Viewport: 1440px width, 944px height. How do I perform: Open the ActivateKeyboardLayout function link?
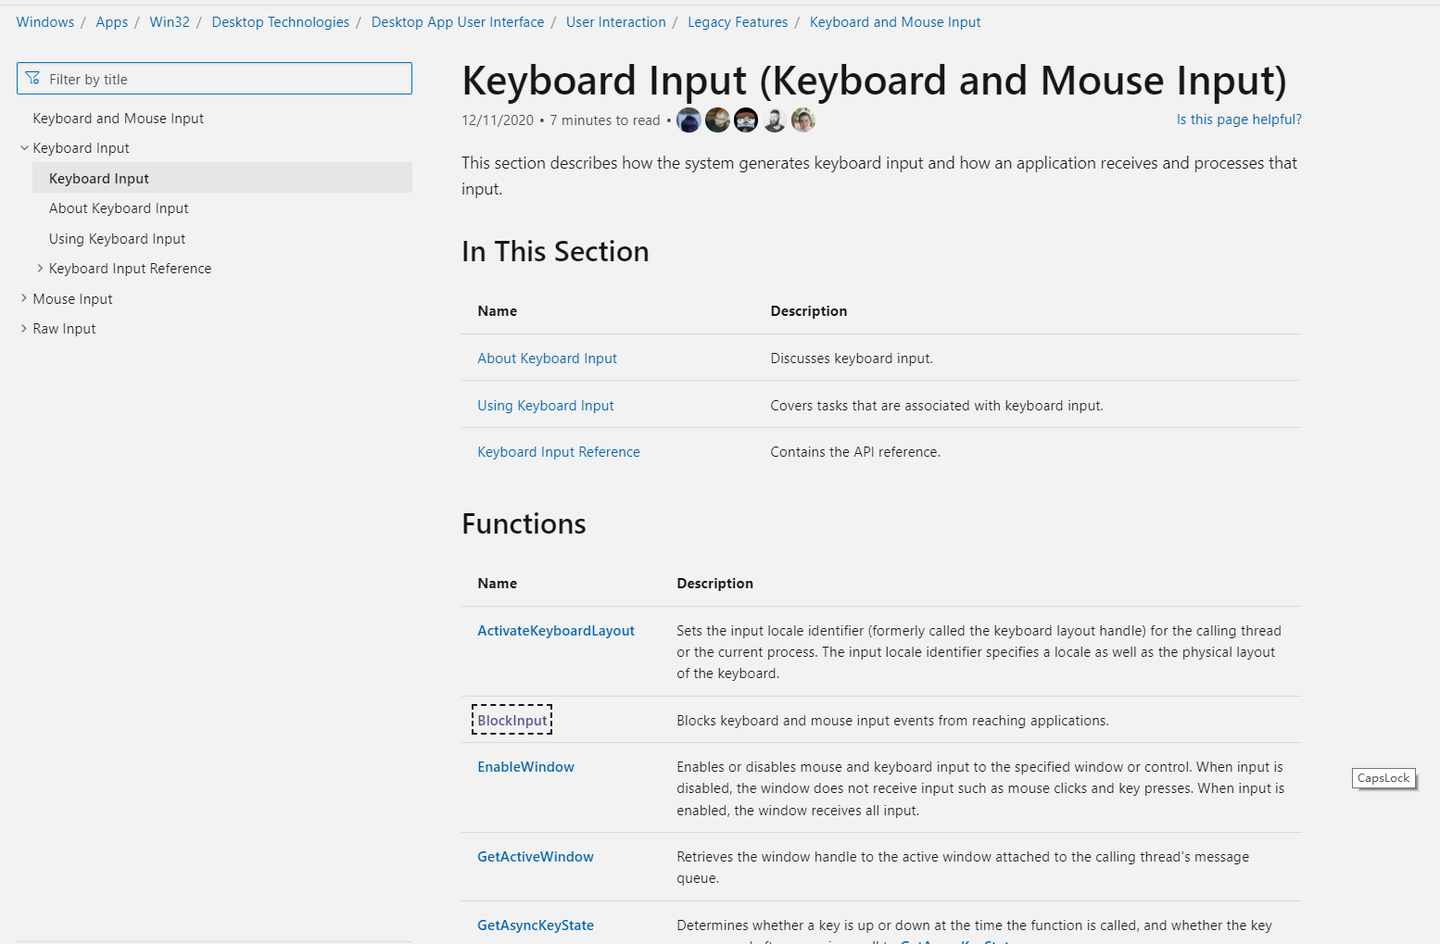pos(556,630)
